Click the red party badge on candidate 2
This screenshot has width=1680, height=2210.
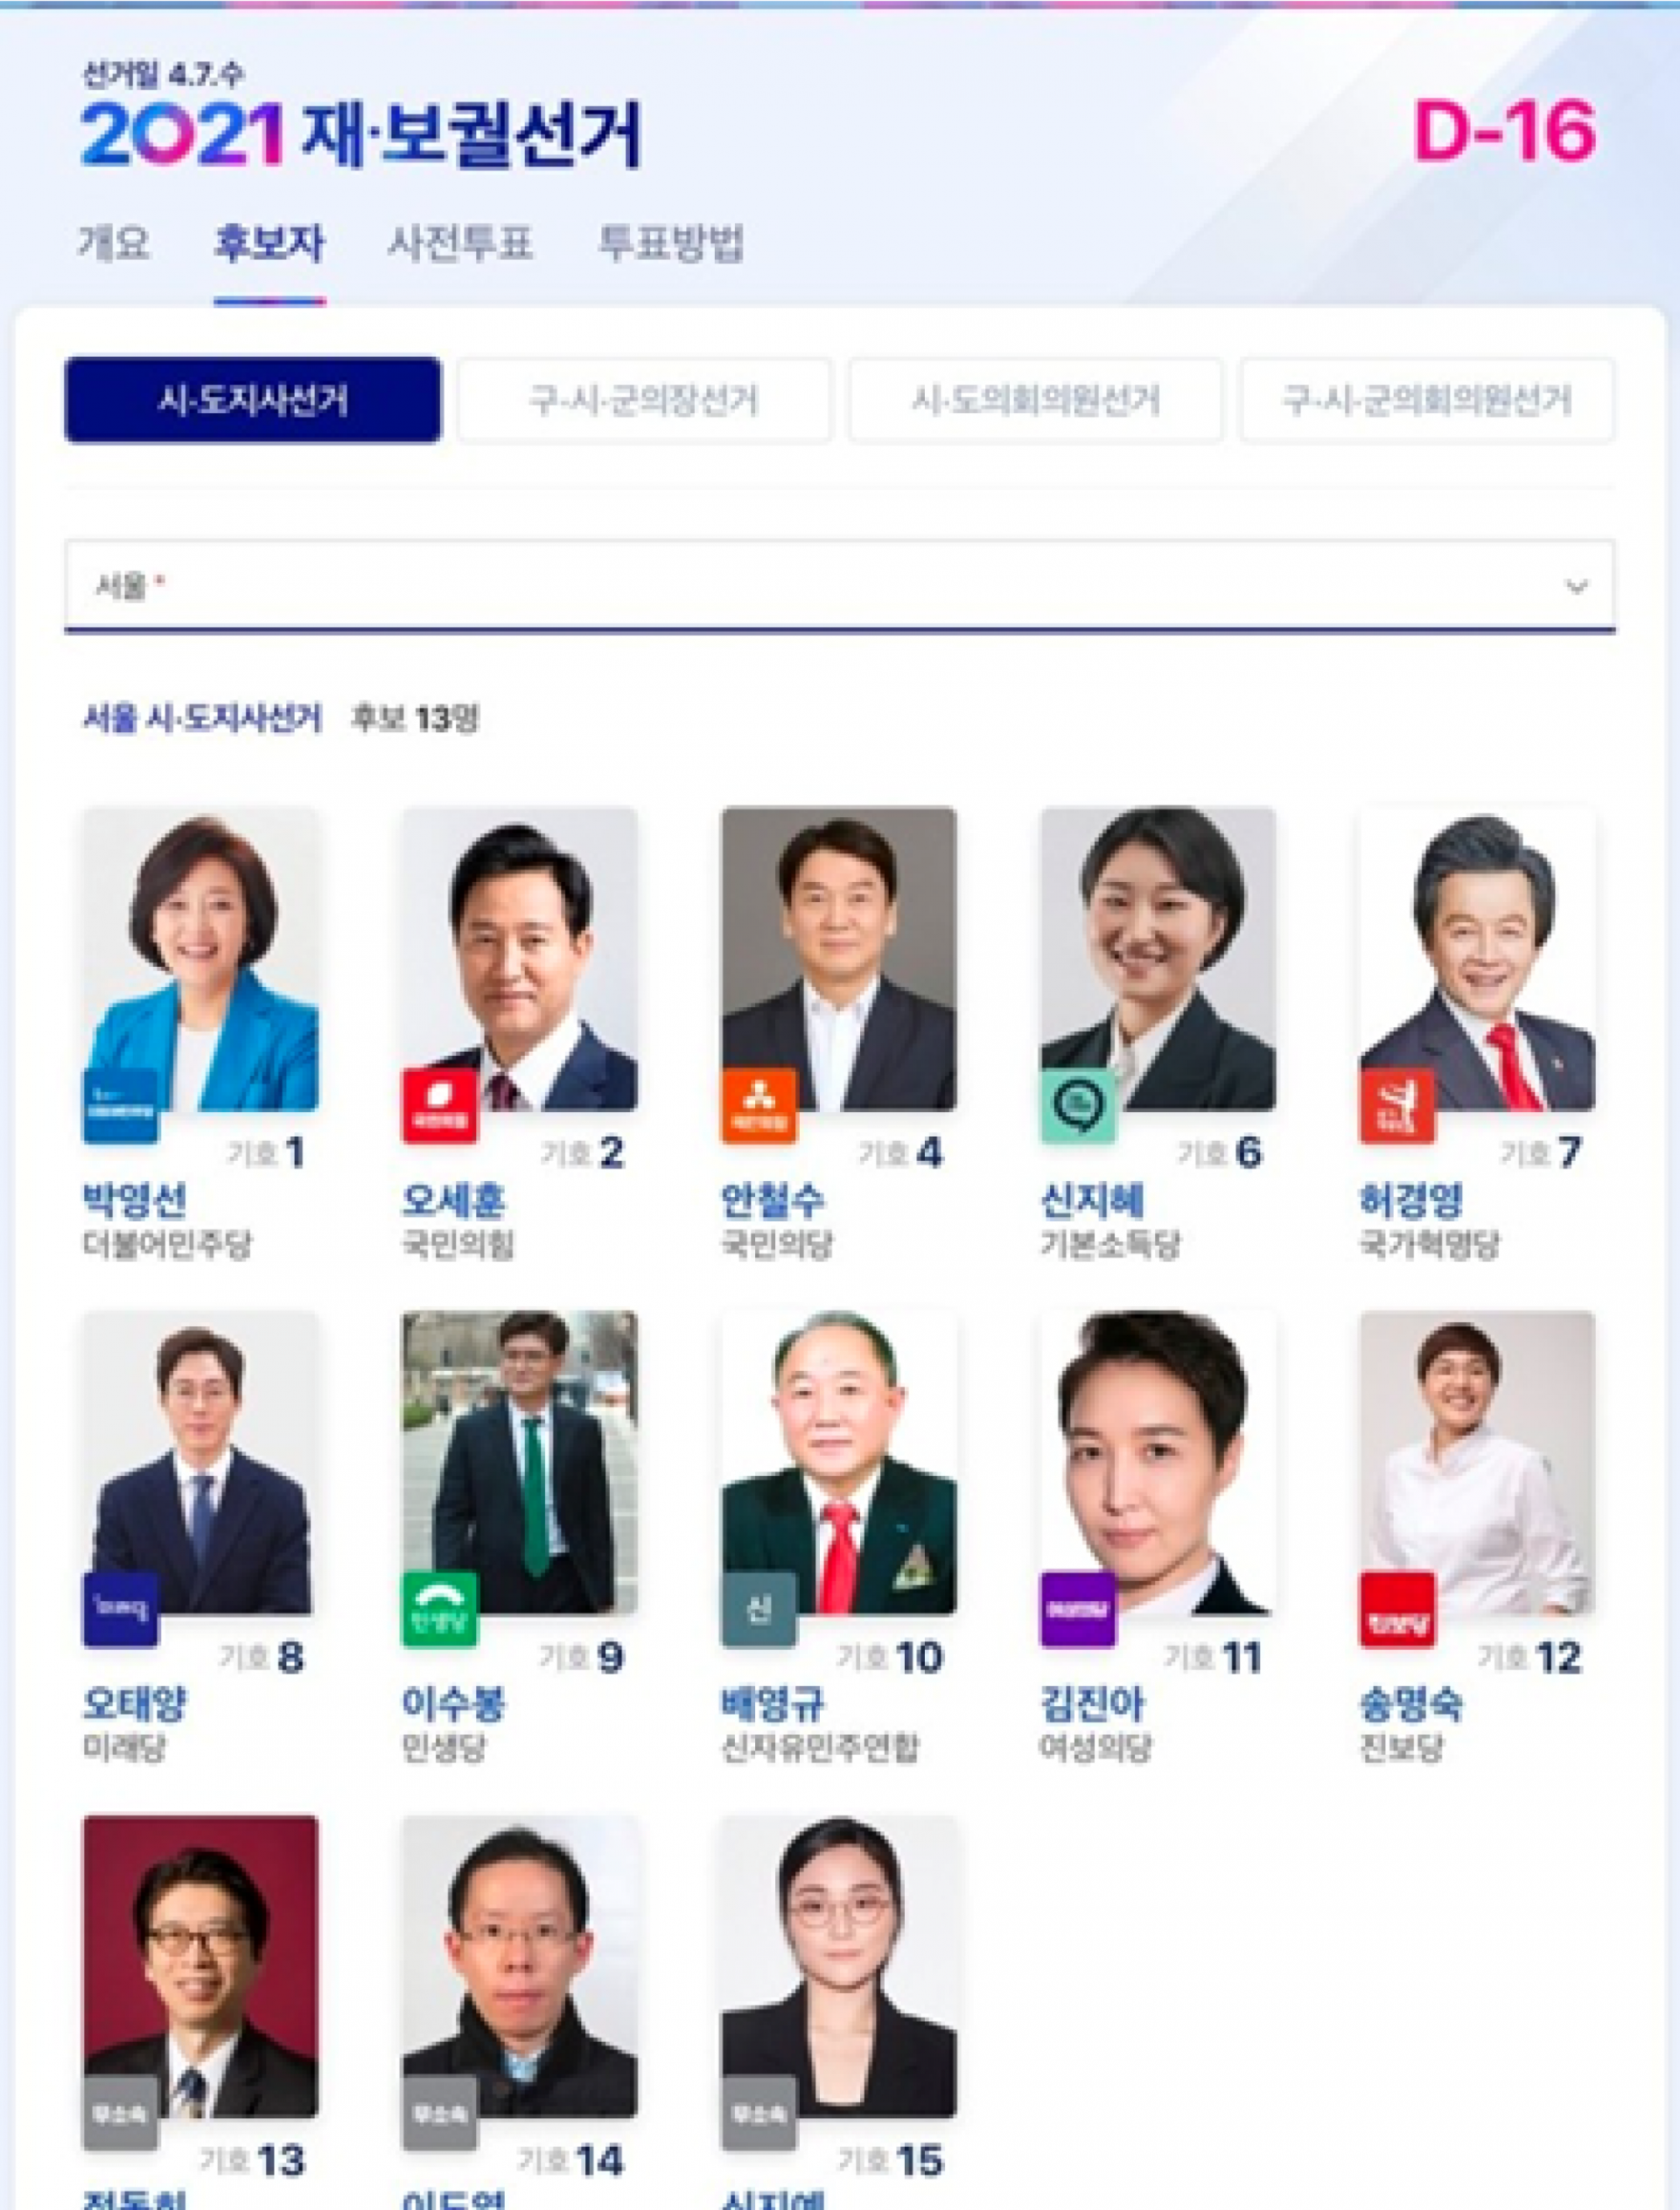[x=440, y=1106]
